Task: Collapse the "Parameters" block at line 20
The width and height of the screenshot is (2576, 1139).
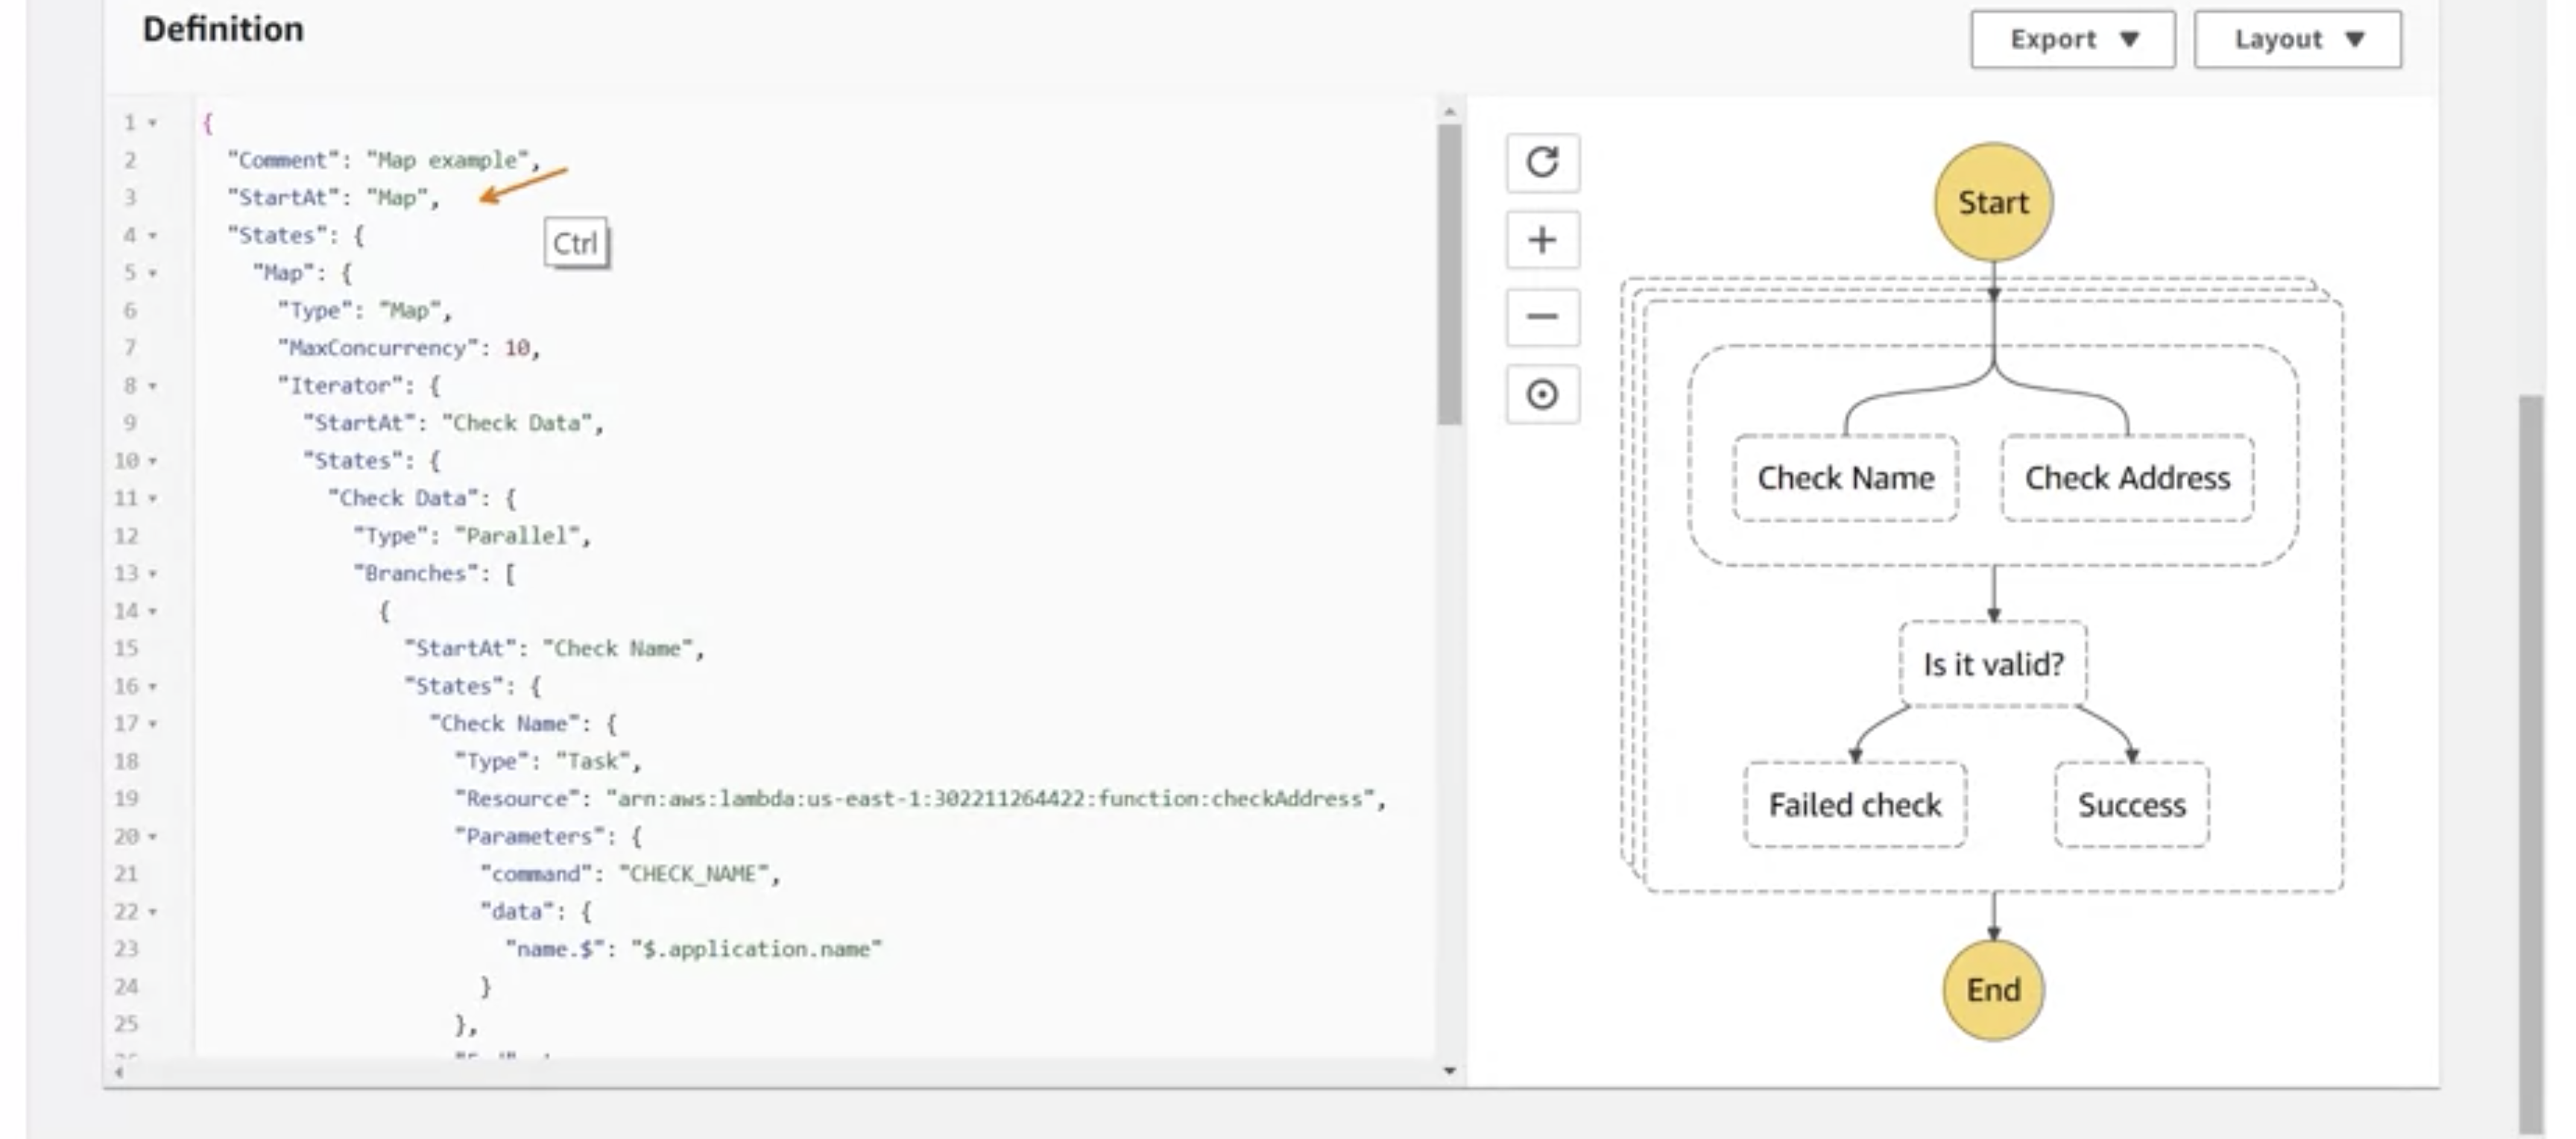Action: point(152,836)
